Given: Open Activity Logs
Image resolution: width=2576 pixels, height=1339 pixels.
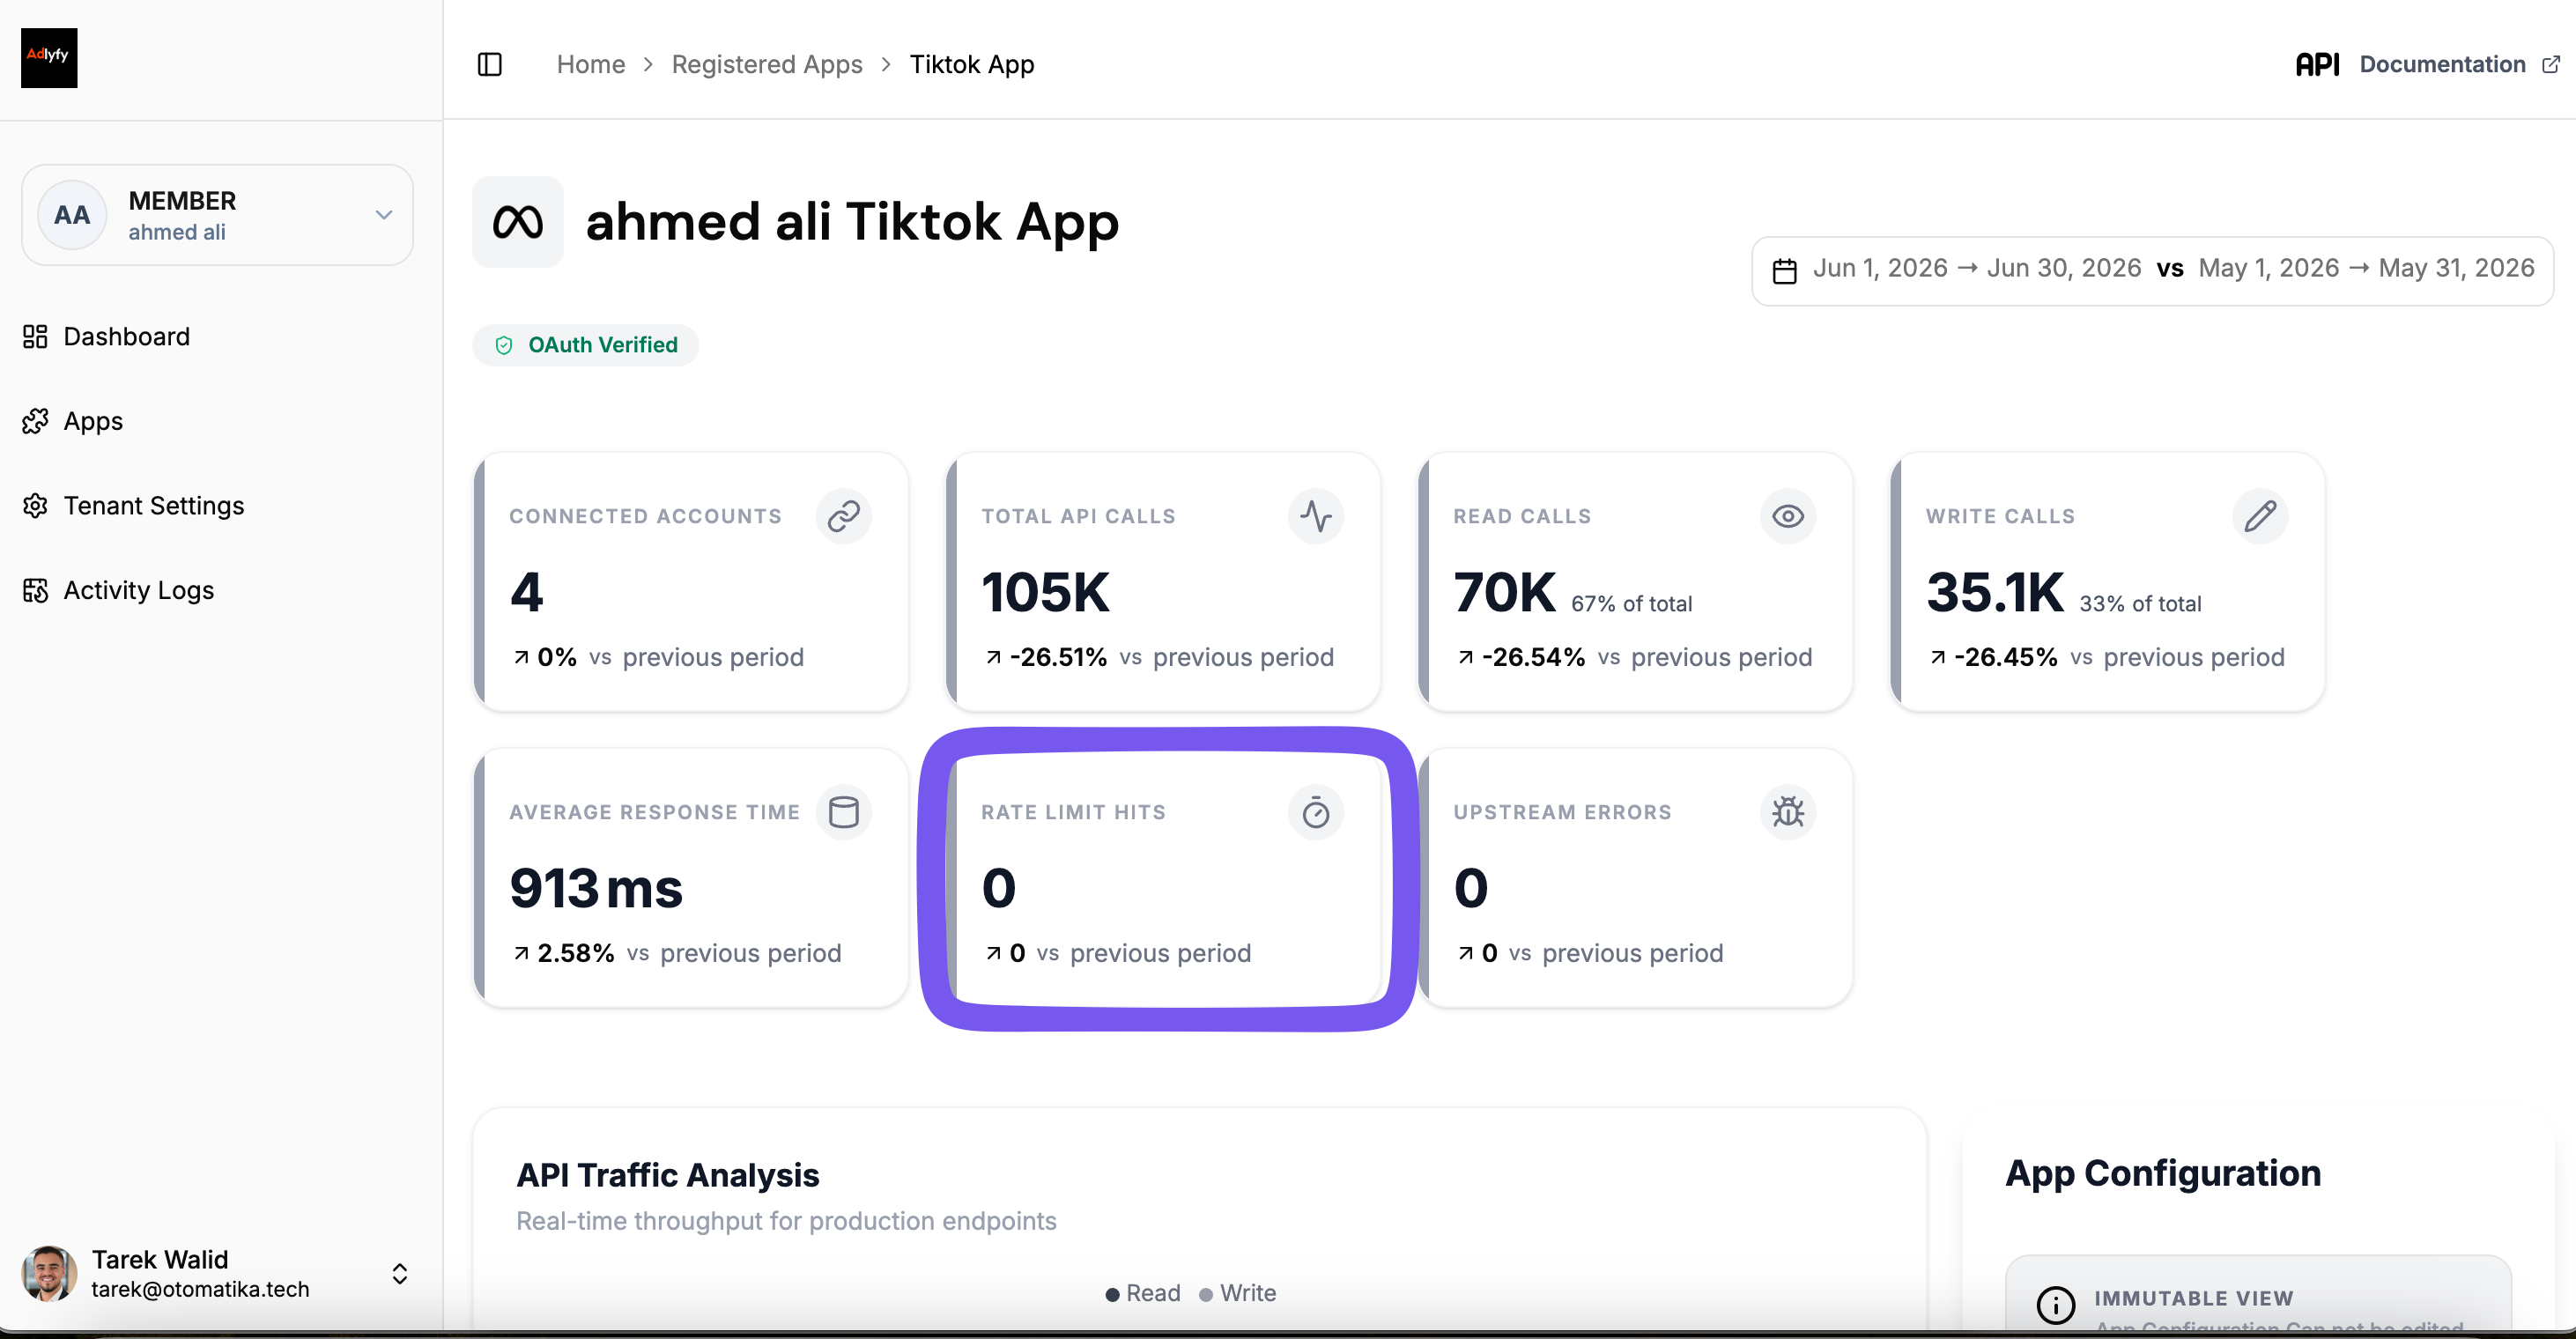Looking at the screenshot, I should pyautogui.click(x=138, y=590).
